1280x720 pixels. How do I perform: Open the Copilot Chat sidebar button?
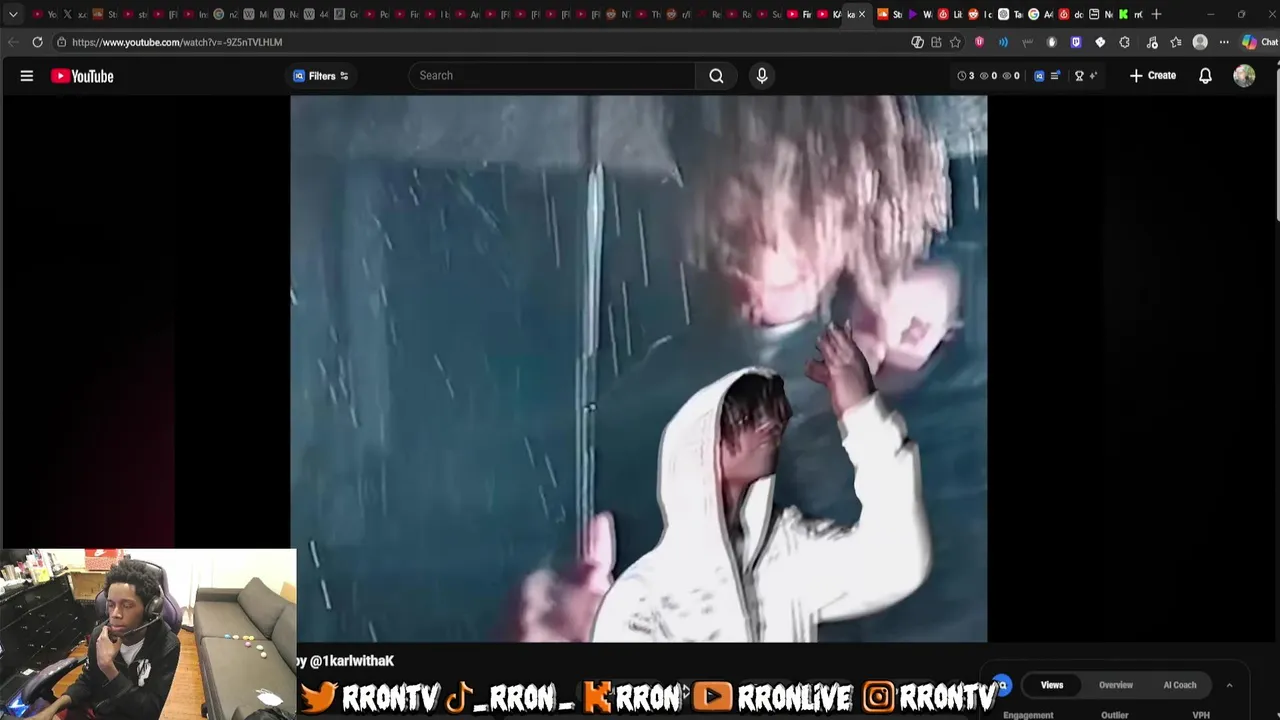coord(1260,42)
